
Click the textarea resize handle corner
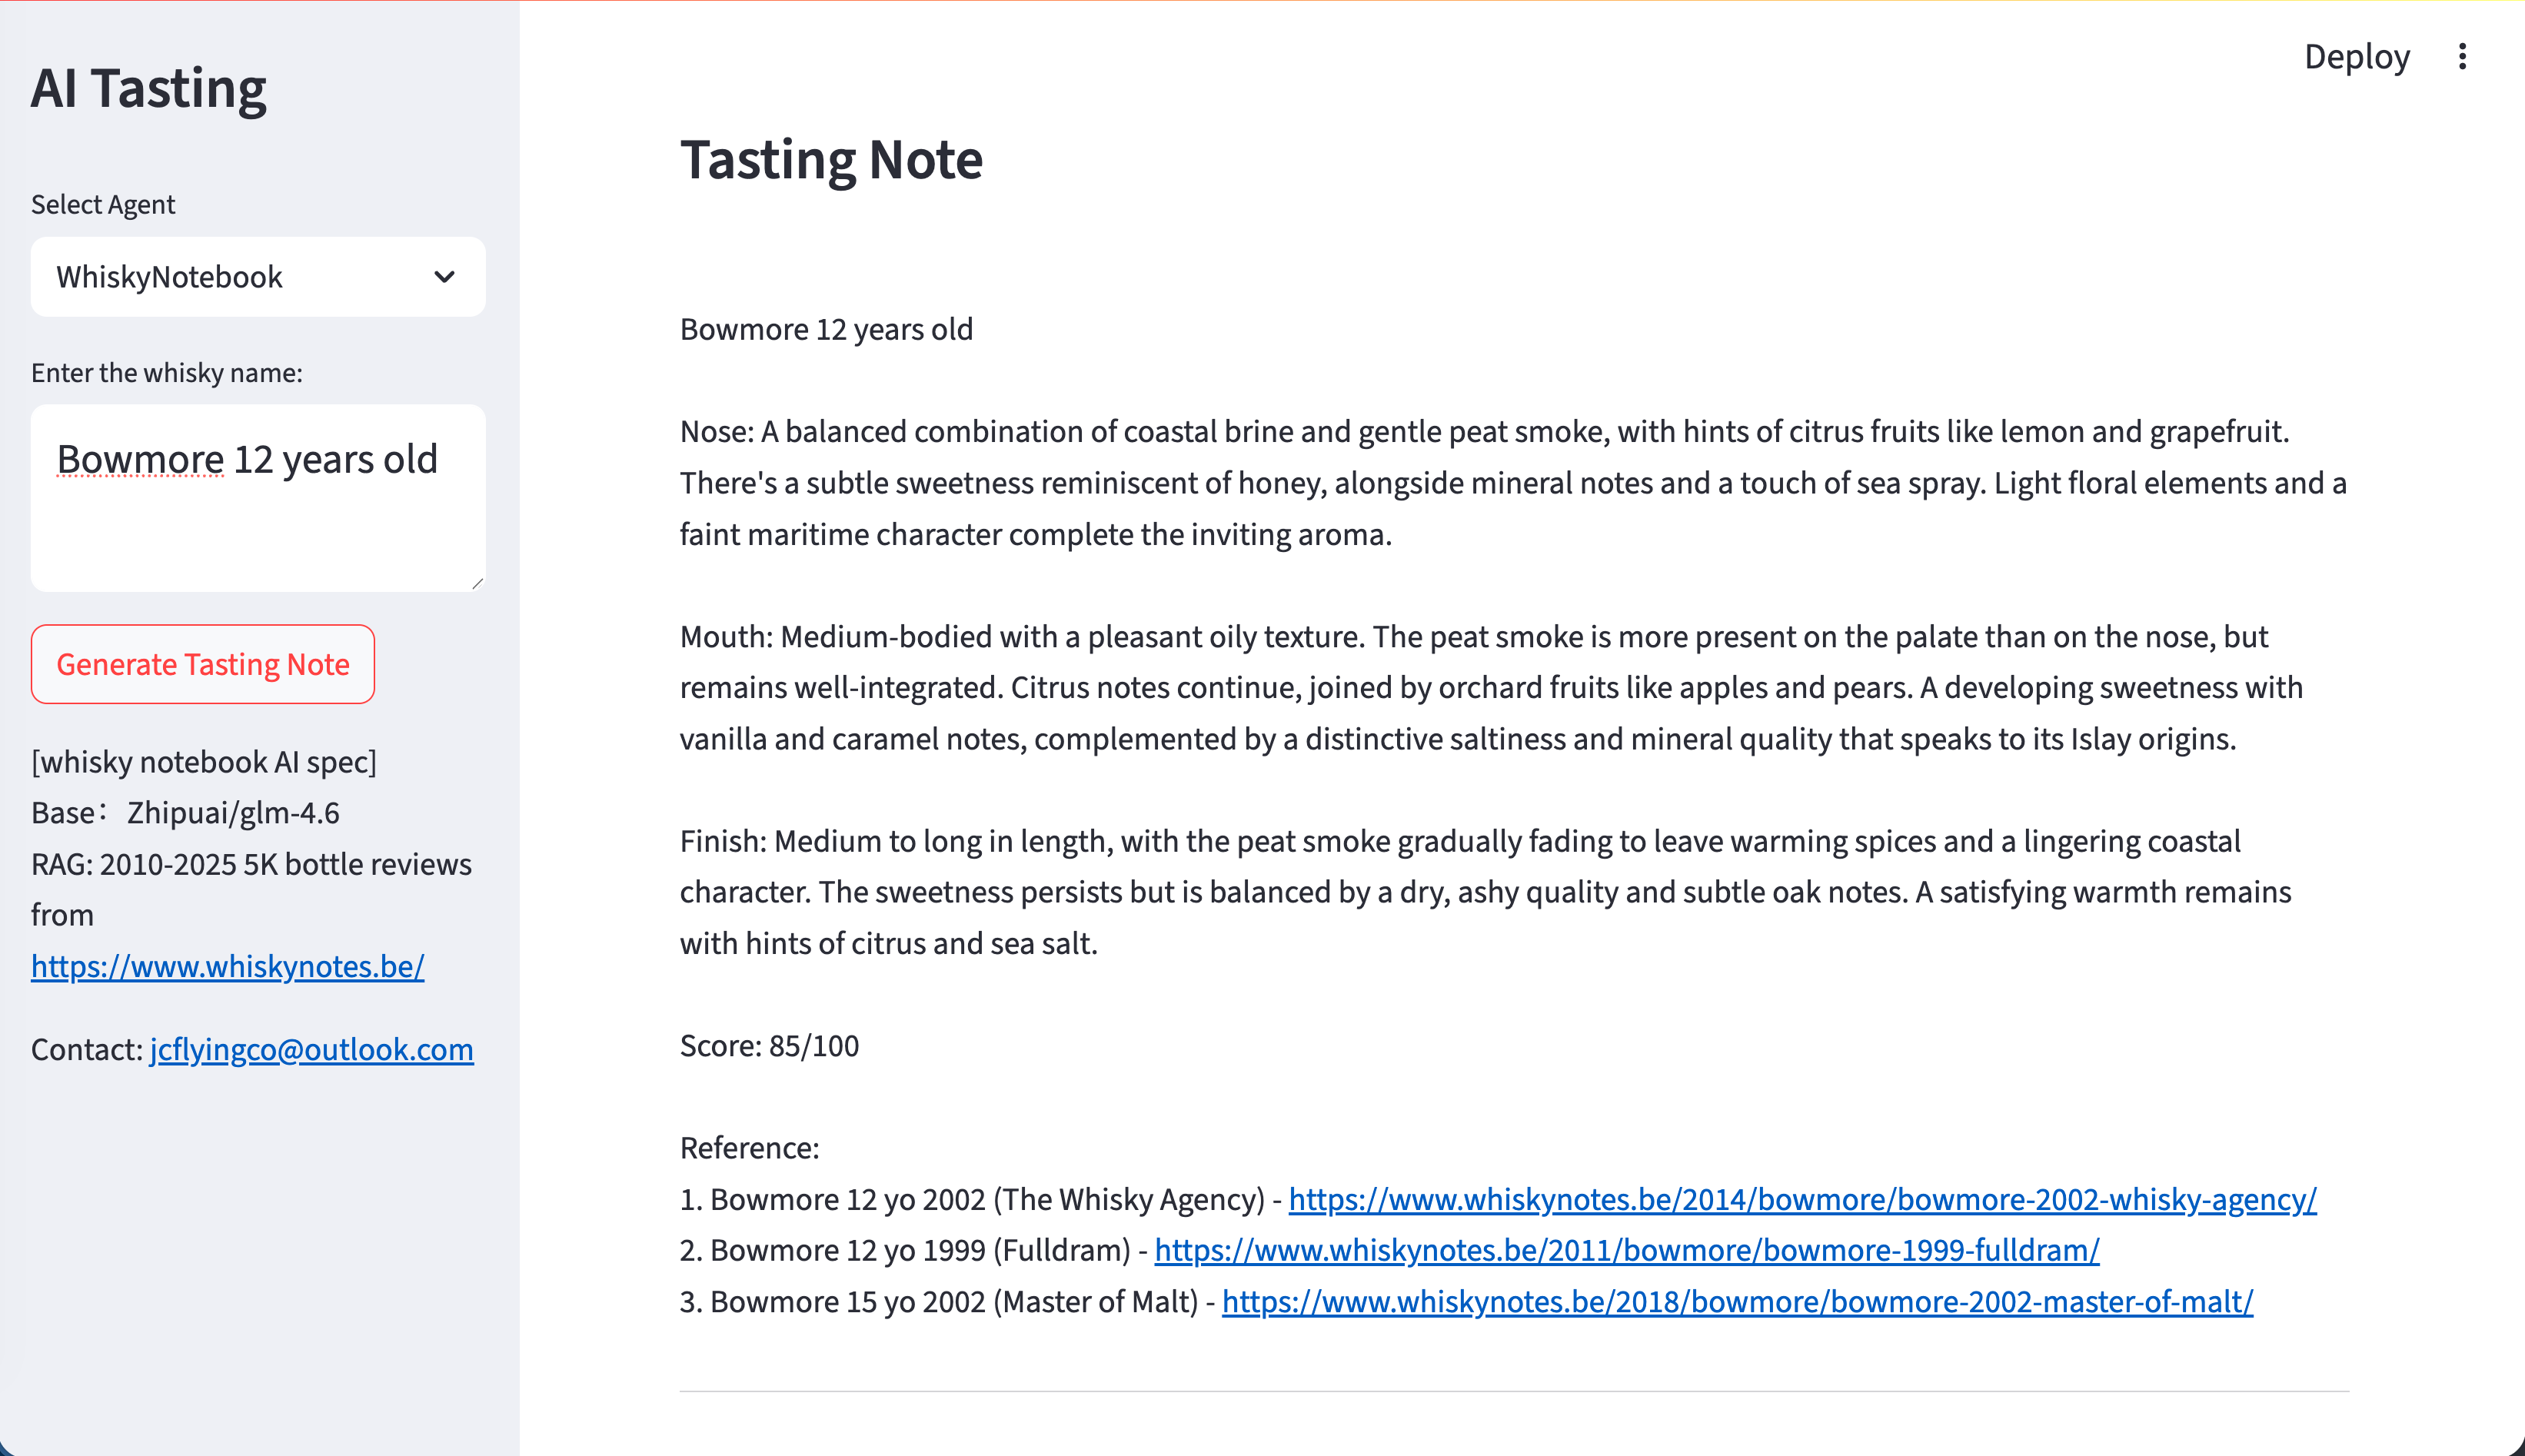click(477, 583)
